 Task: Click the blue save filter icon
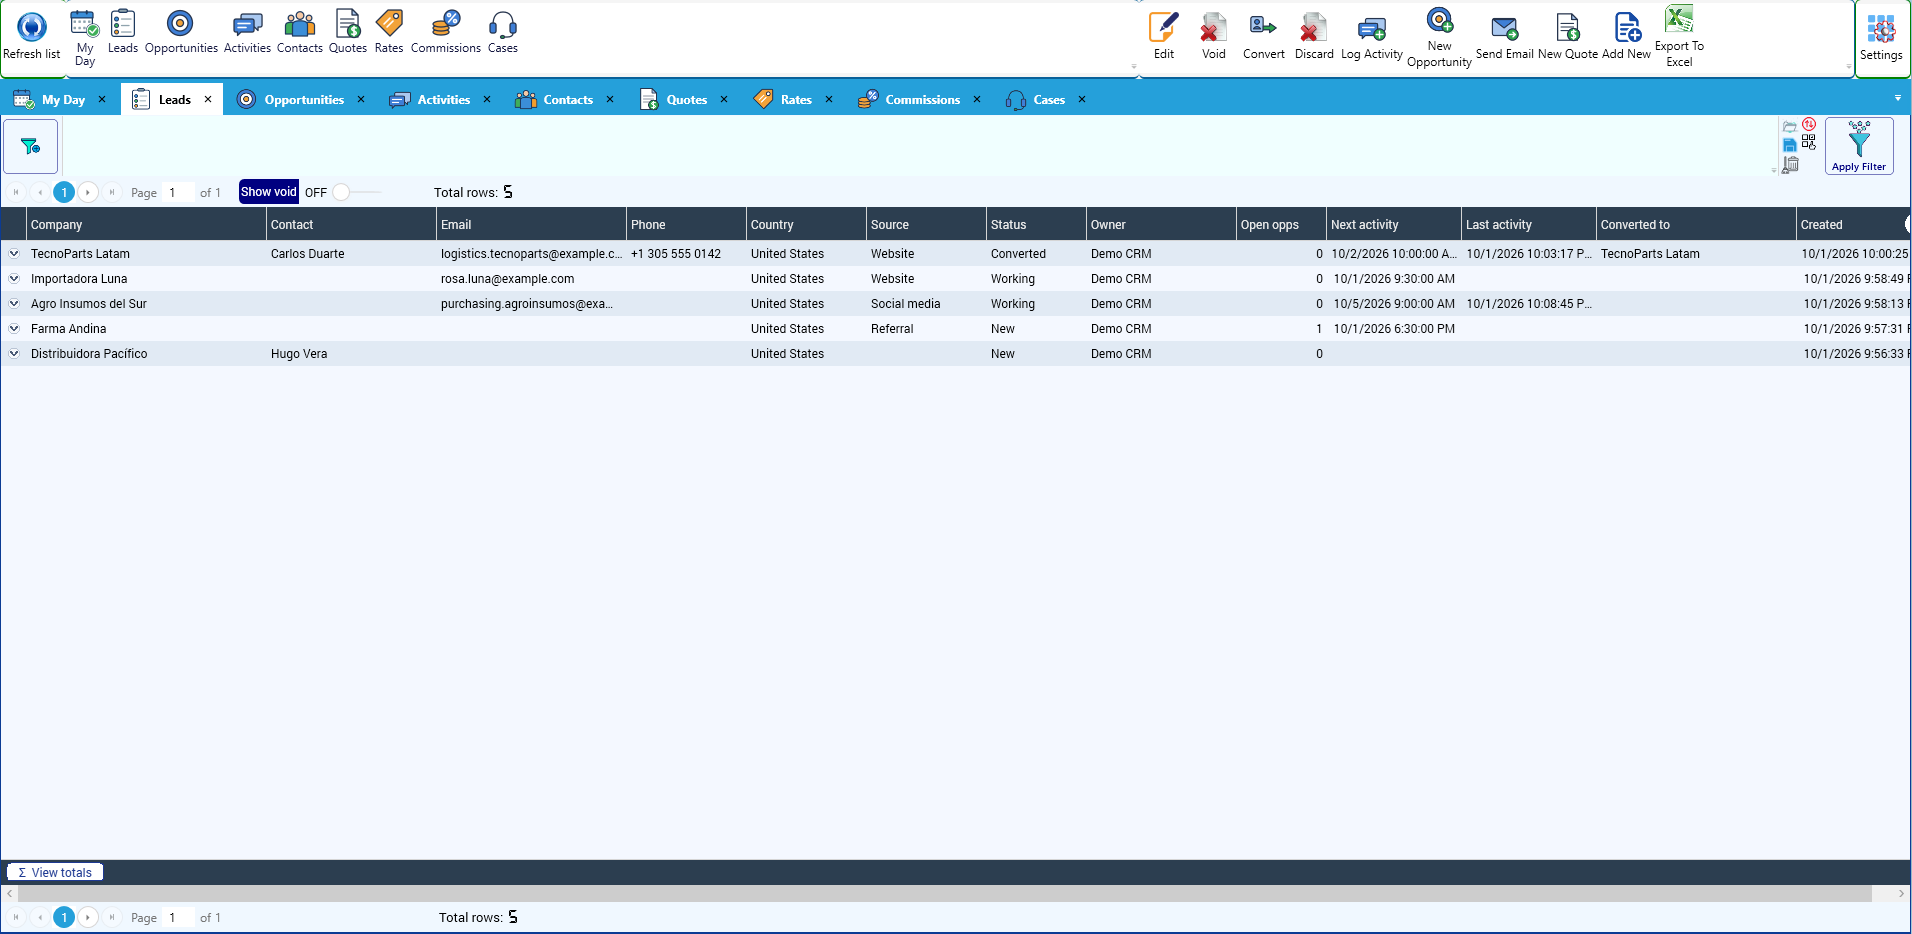point(1790,146)
